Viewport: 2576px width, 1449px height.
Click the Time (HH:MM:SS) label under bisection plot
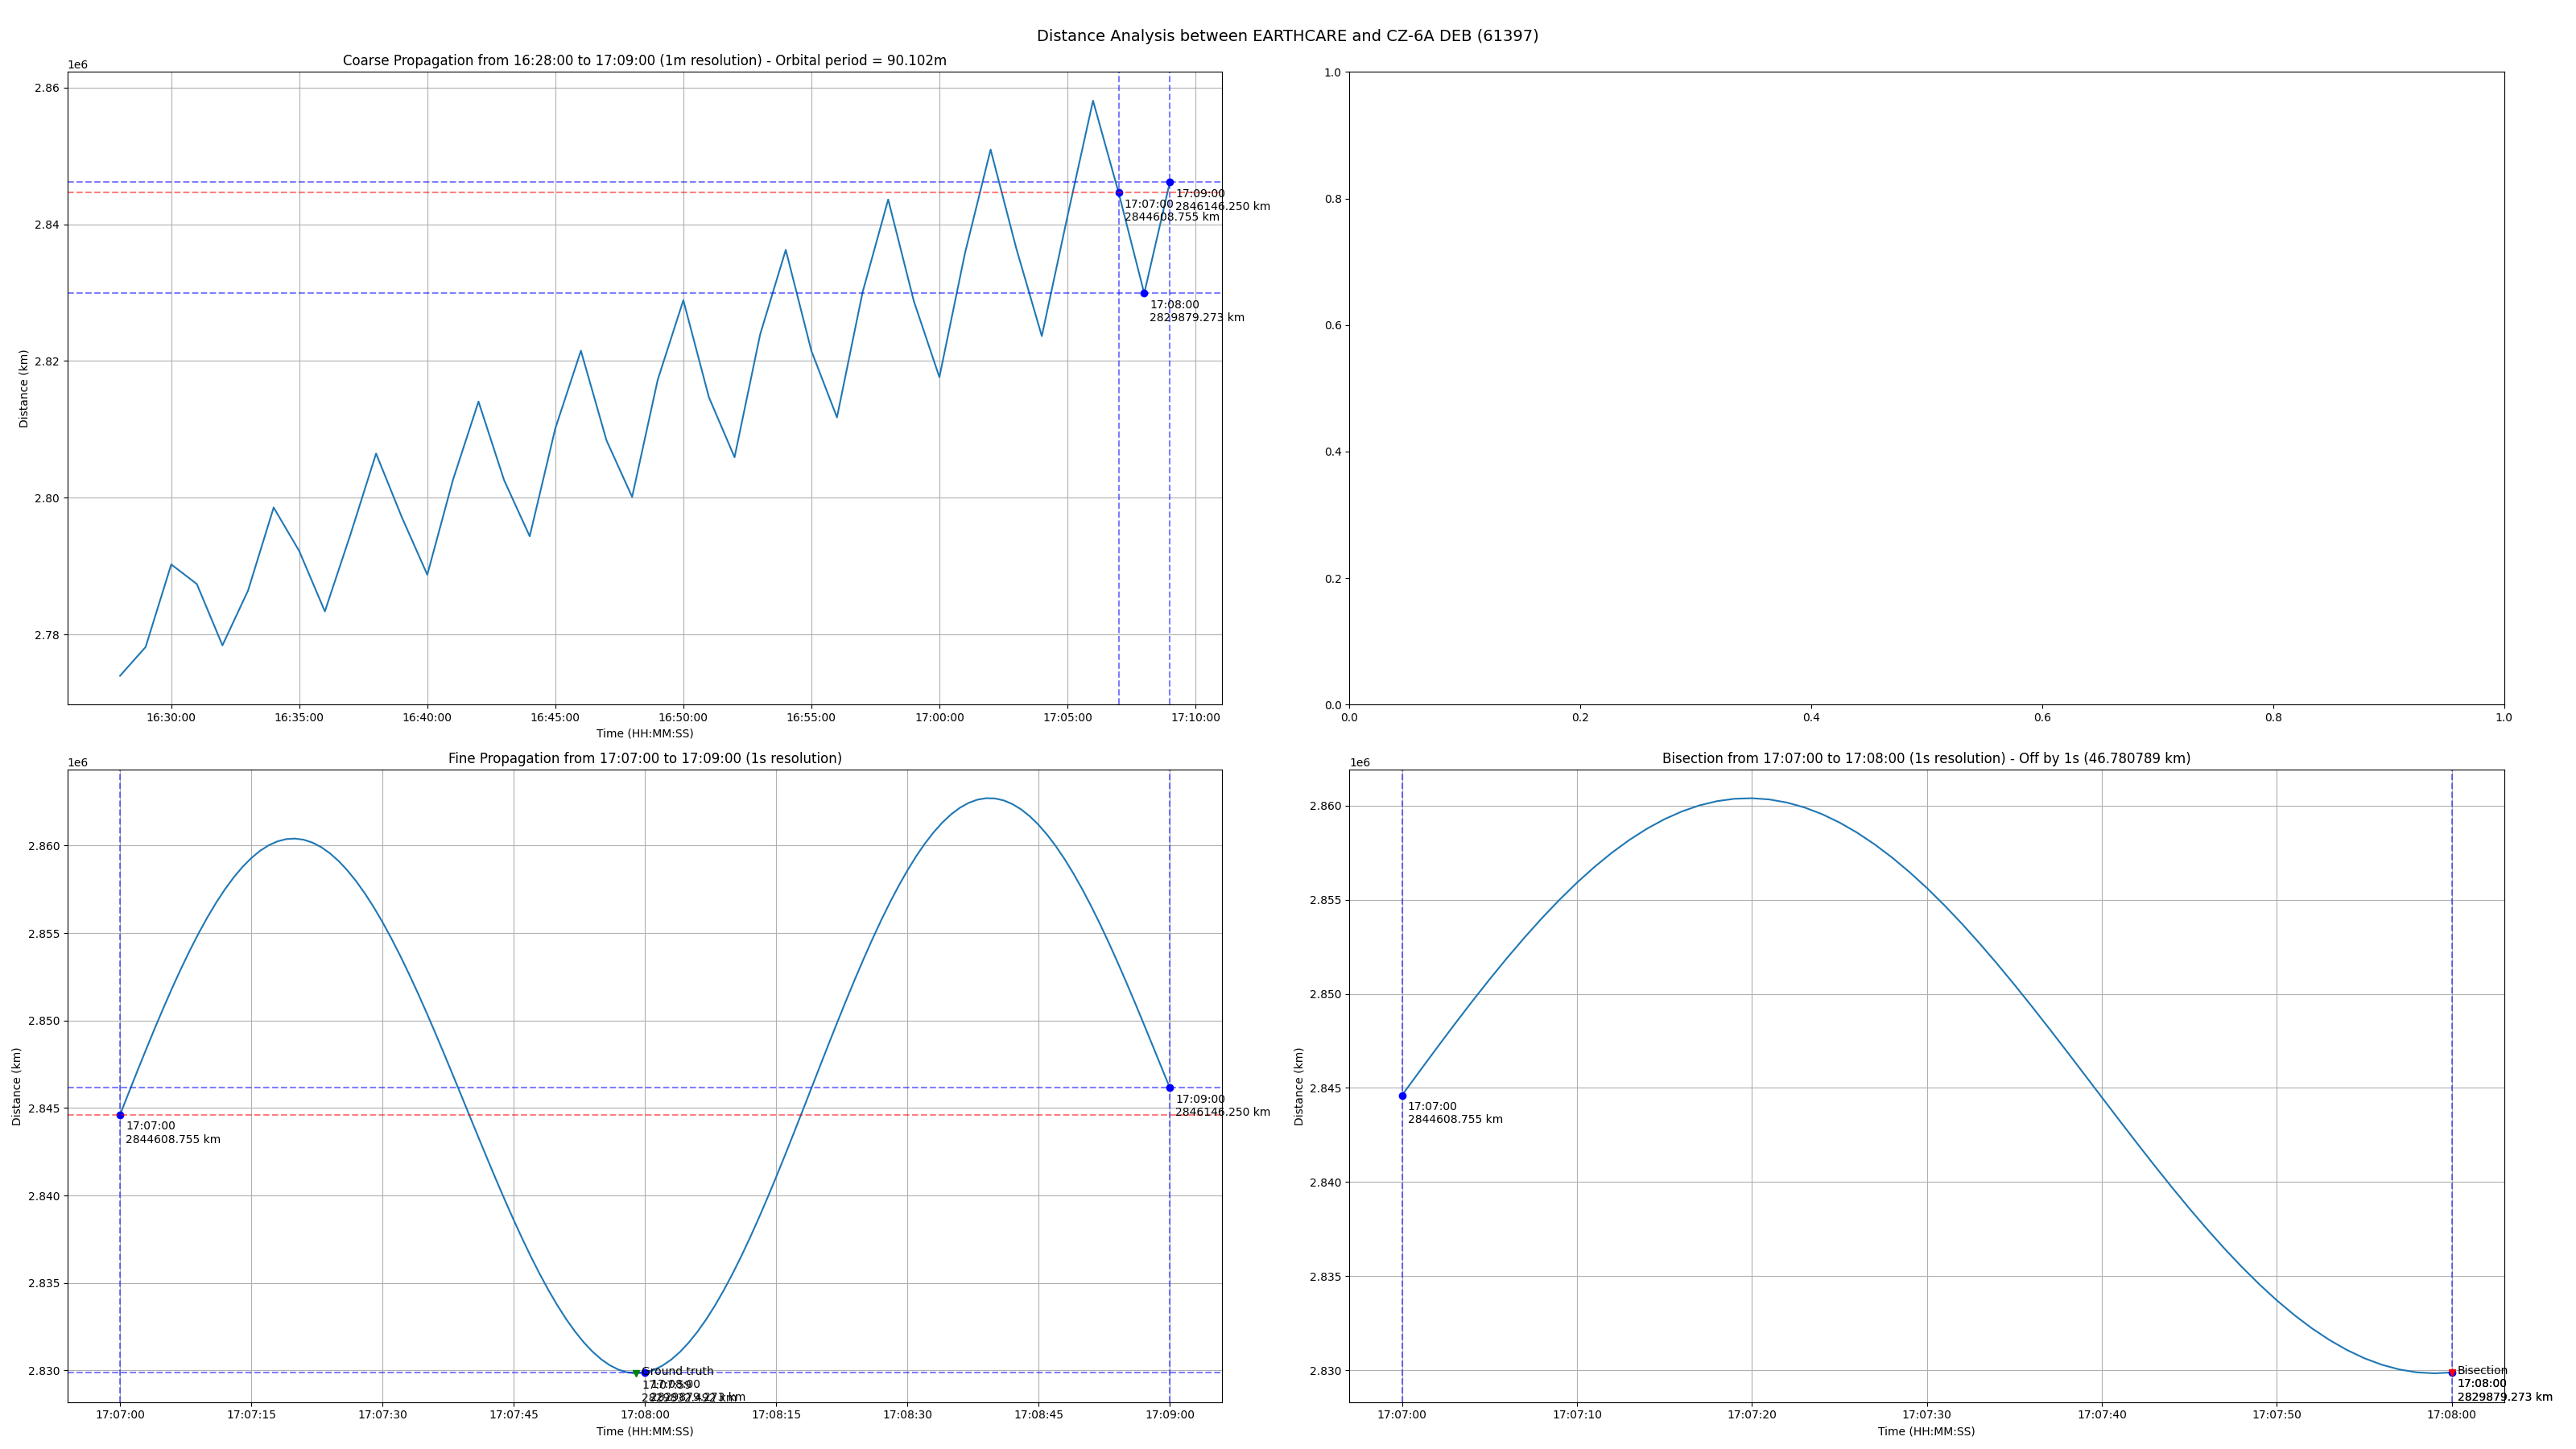(1926, 1431)
